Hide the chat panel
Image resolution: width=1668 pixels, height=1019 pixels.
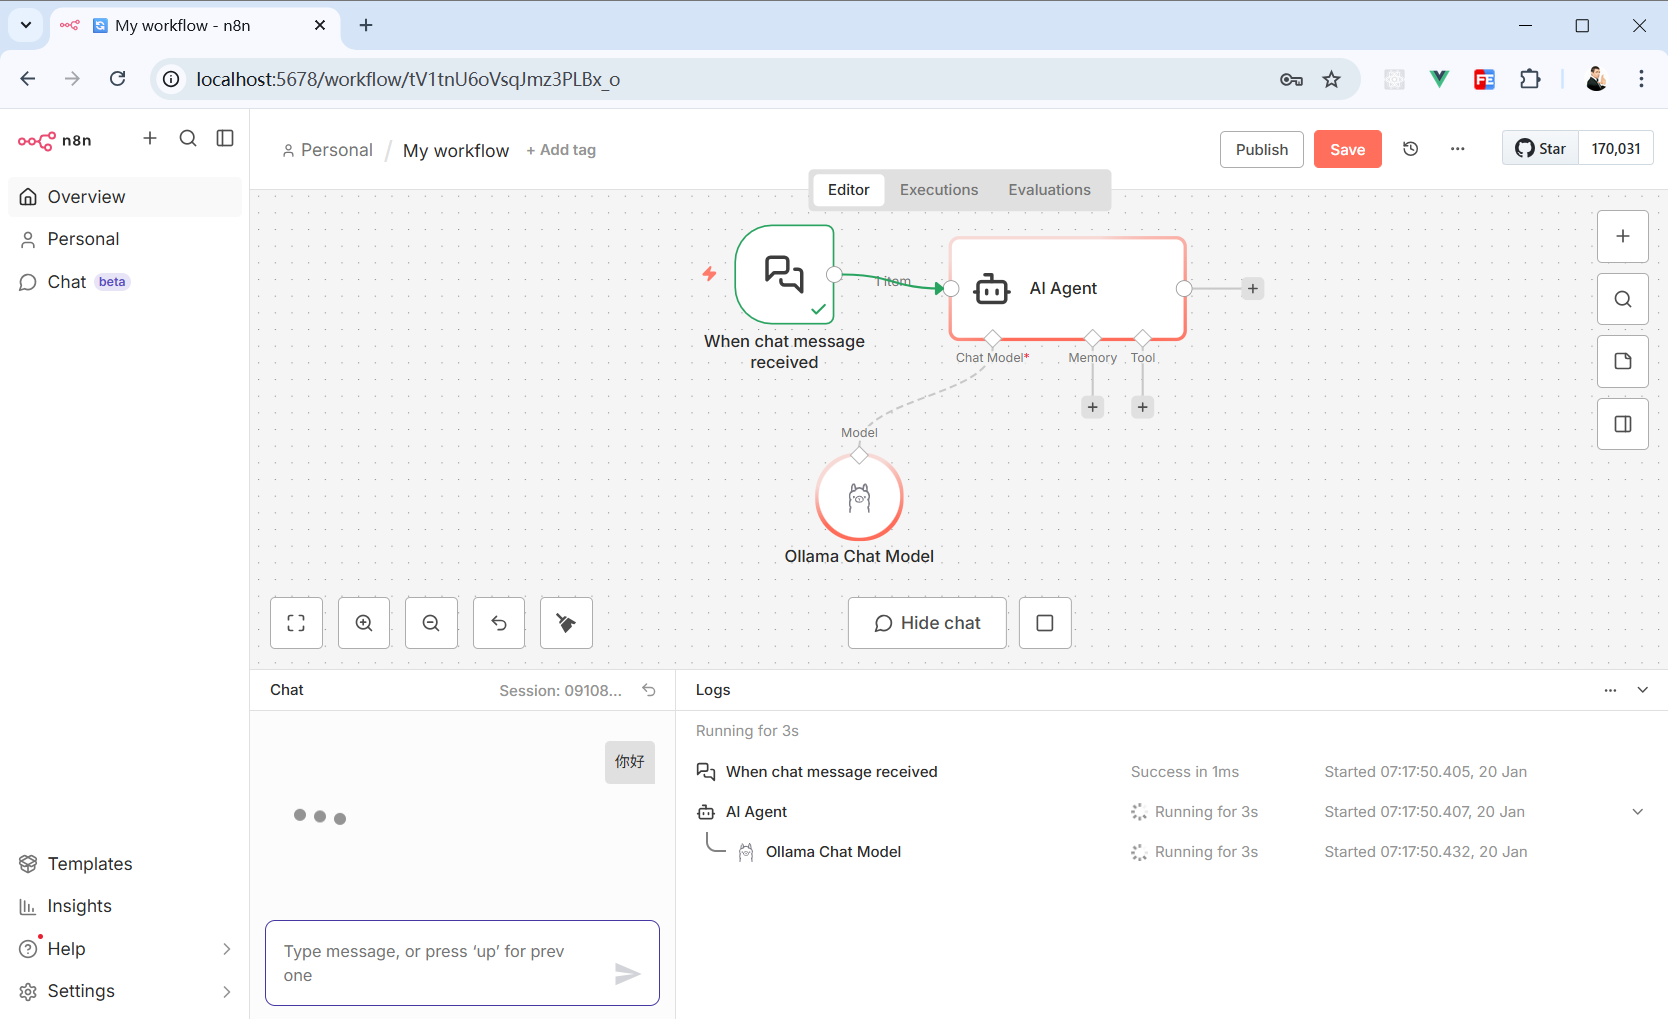click(927, 623)
